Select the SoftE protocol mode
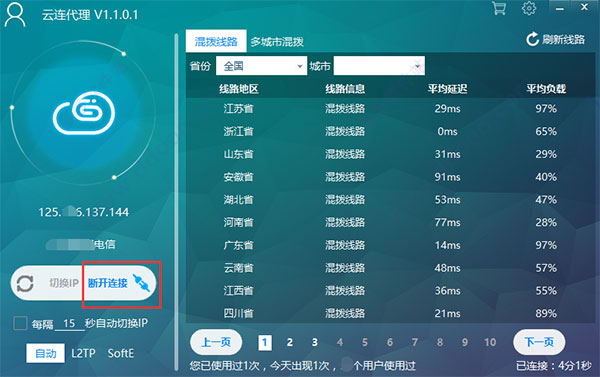Screen dimensions: 600x377 coord(121,353)
